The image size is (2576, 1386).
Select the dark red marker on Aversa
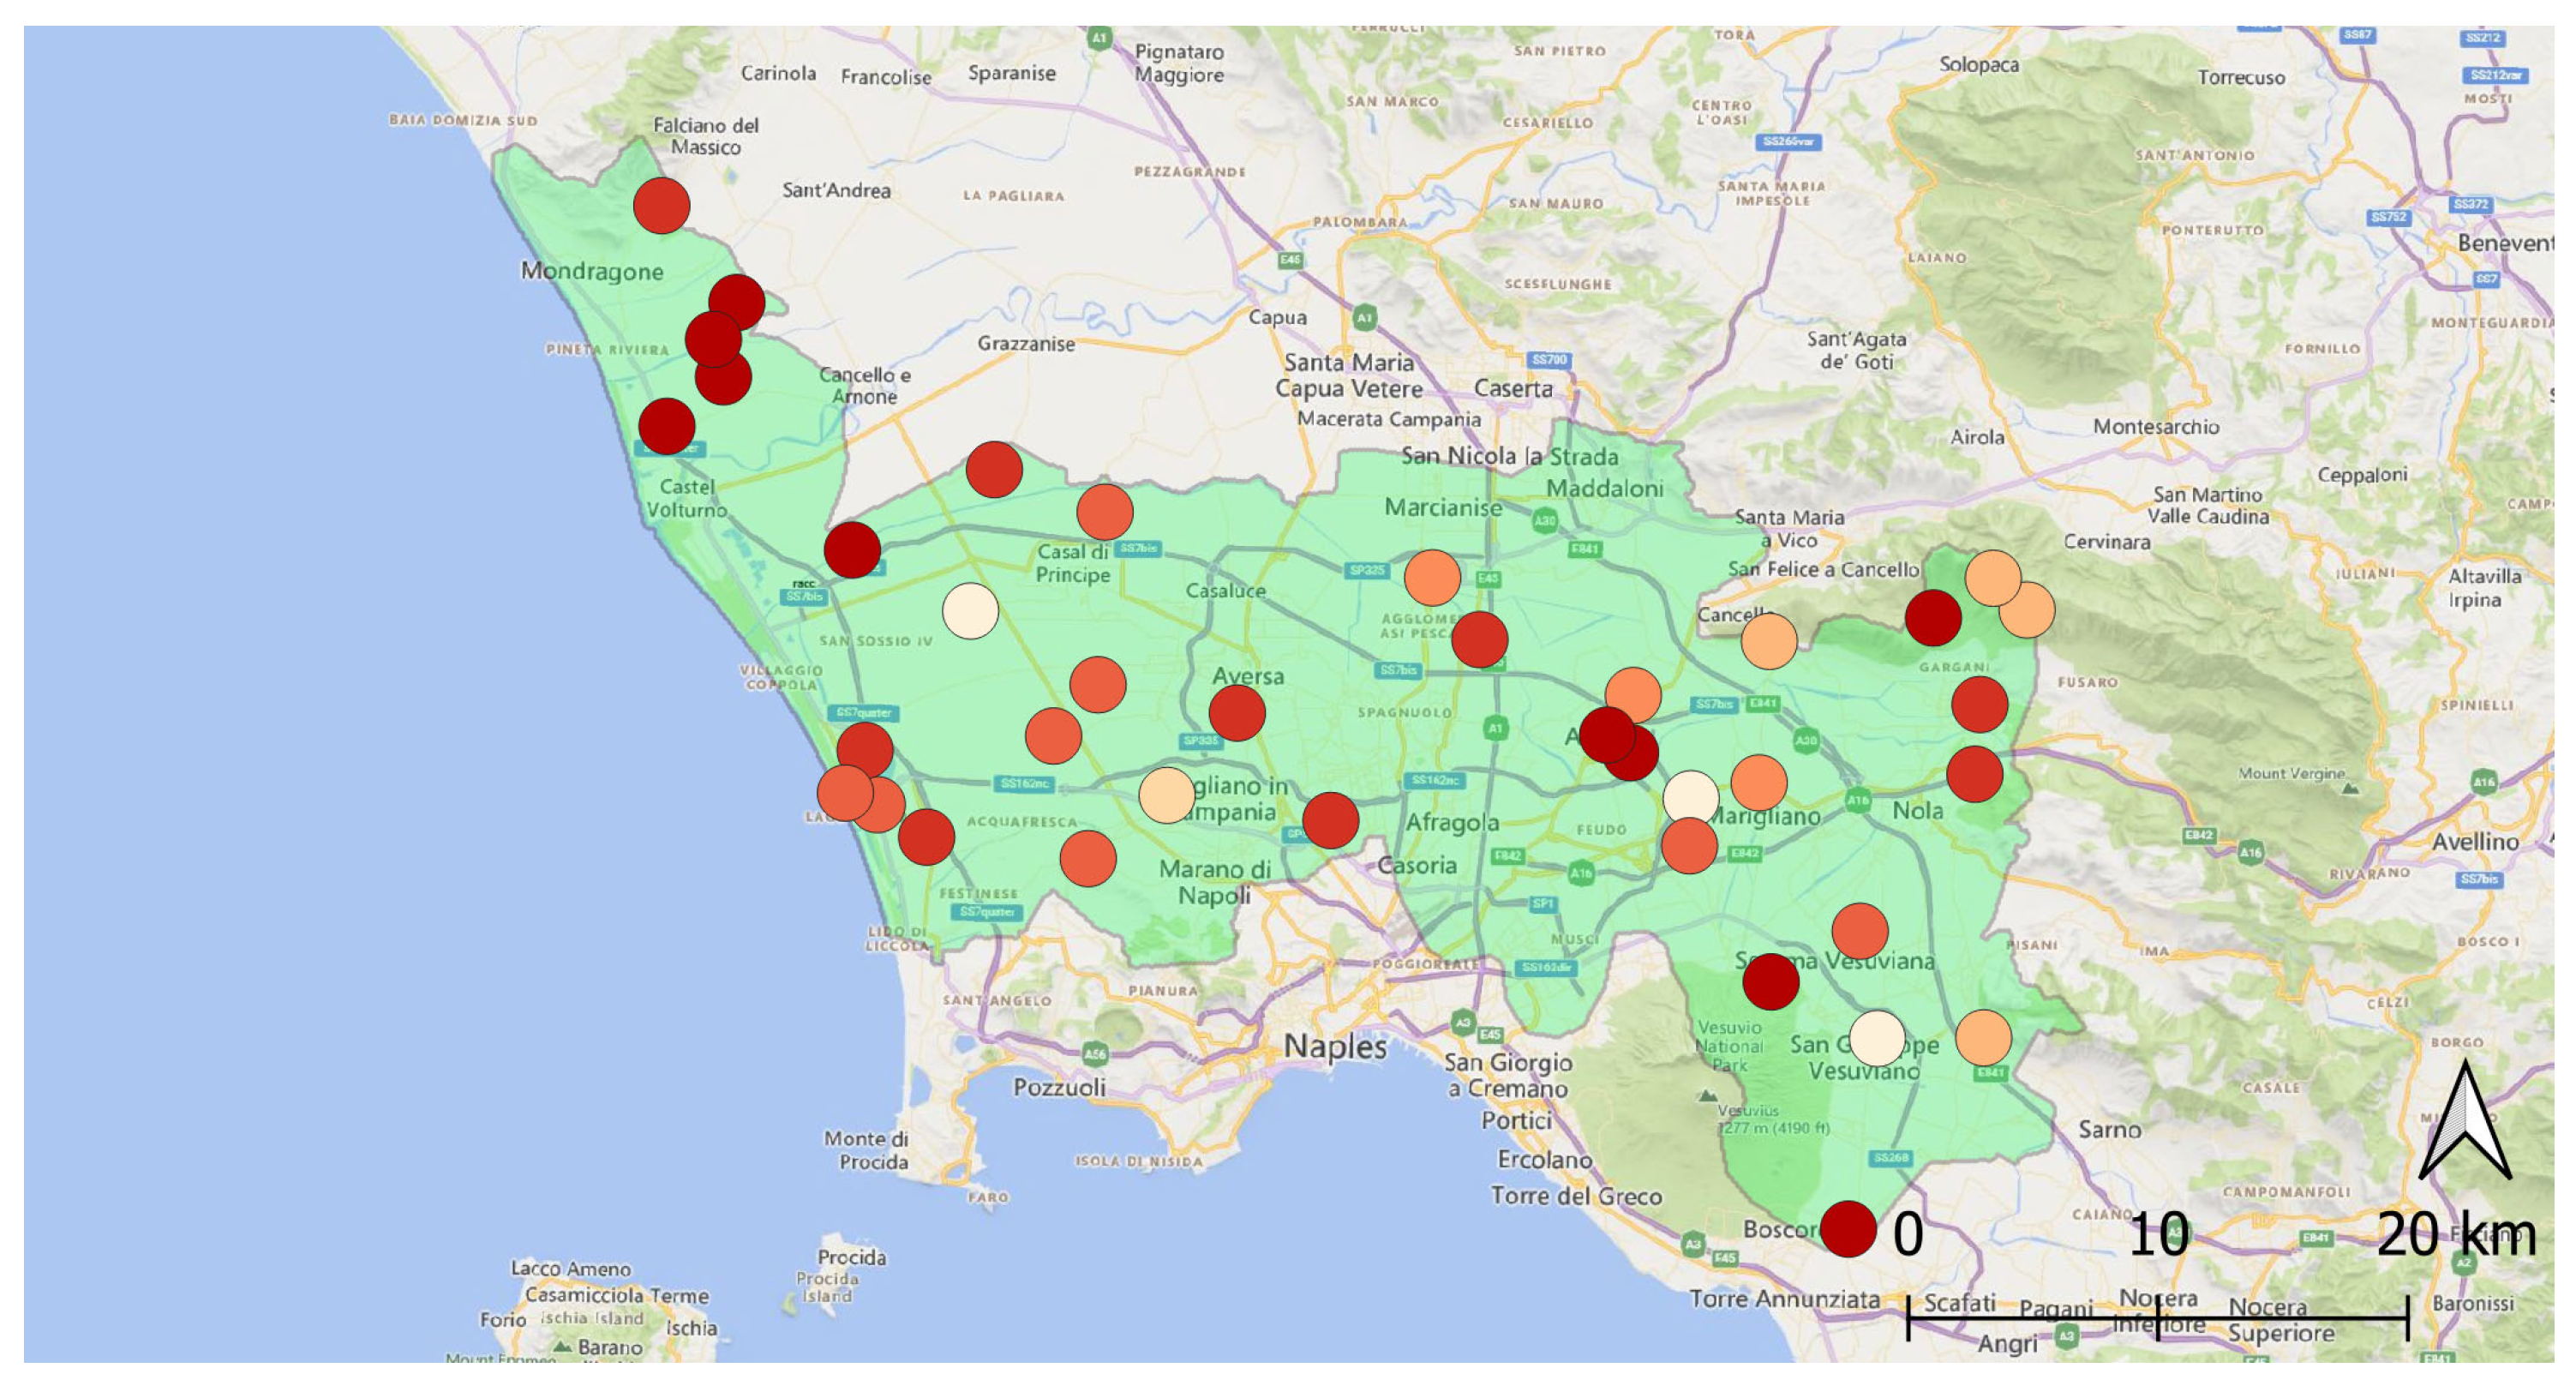click(1237, 713)
